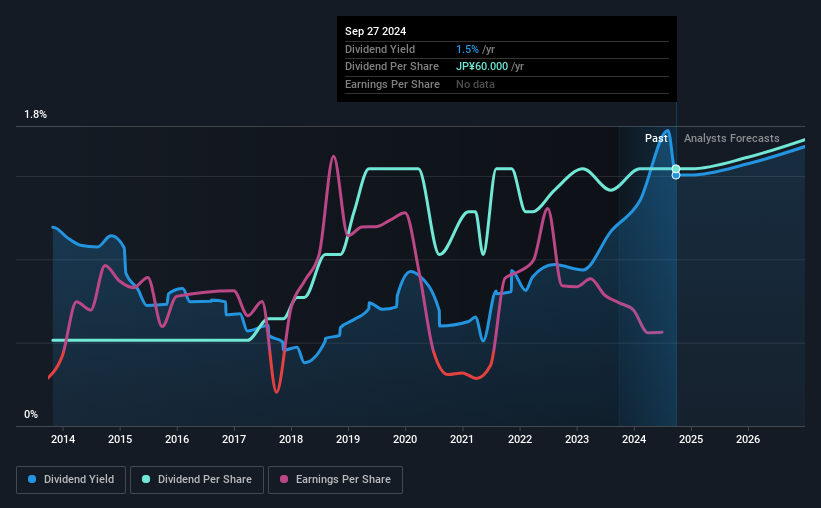Click the 1.5% dividend yield value
The image size is (821, 508).
click(x=467, y=49)
